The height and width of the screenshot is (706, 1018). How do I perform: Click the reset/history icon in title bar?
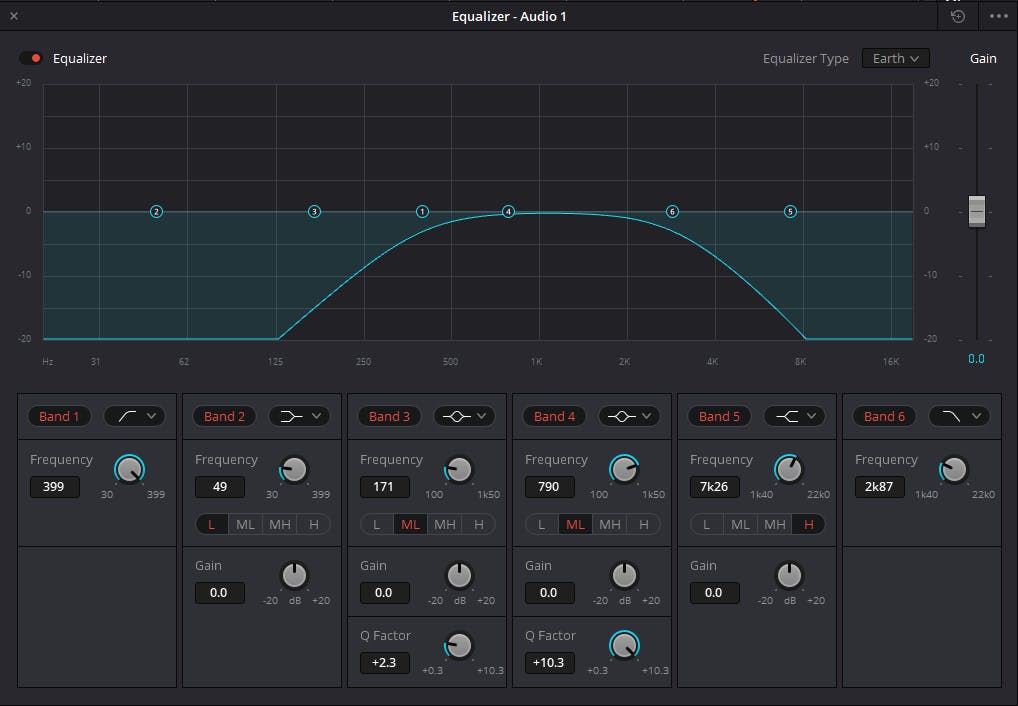point(958,16)
